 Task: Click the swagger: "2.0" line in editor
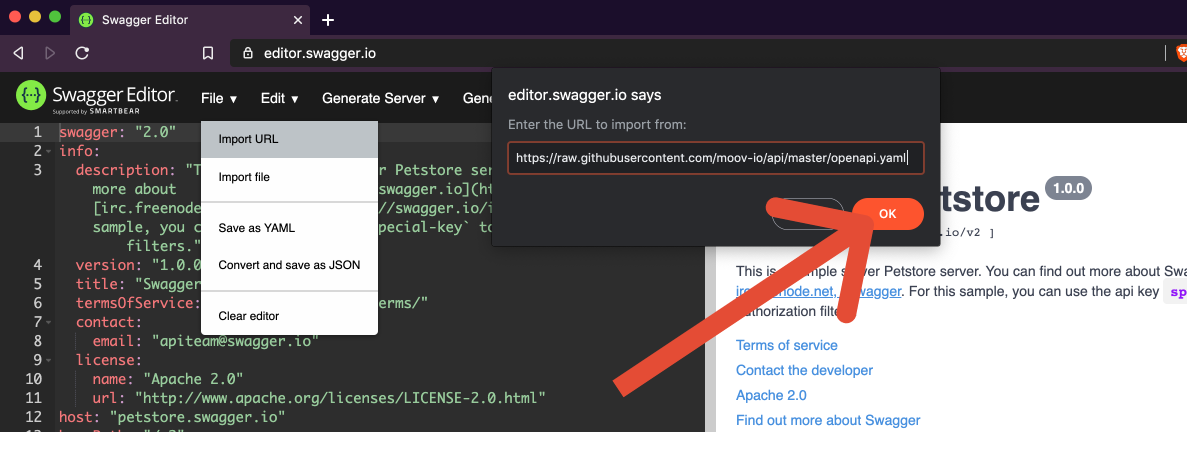tap(117, 132)
